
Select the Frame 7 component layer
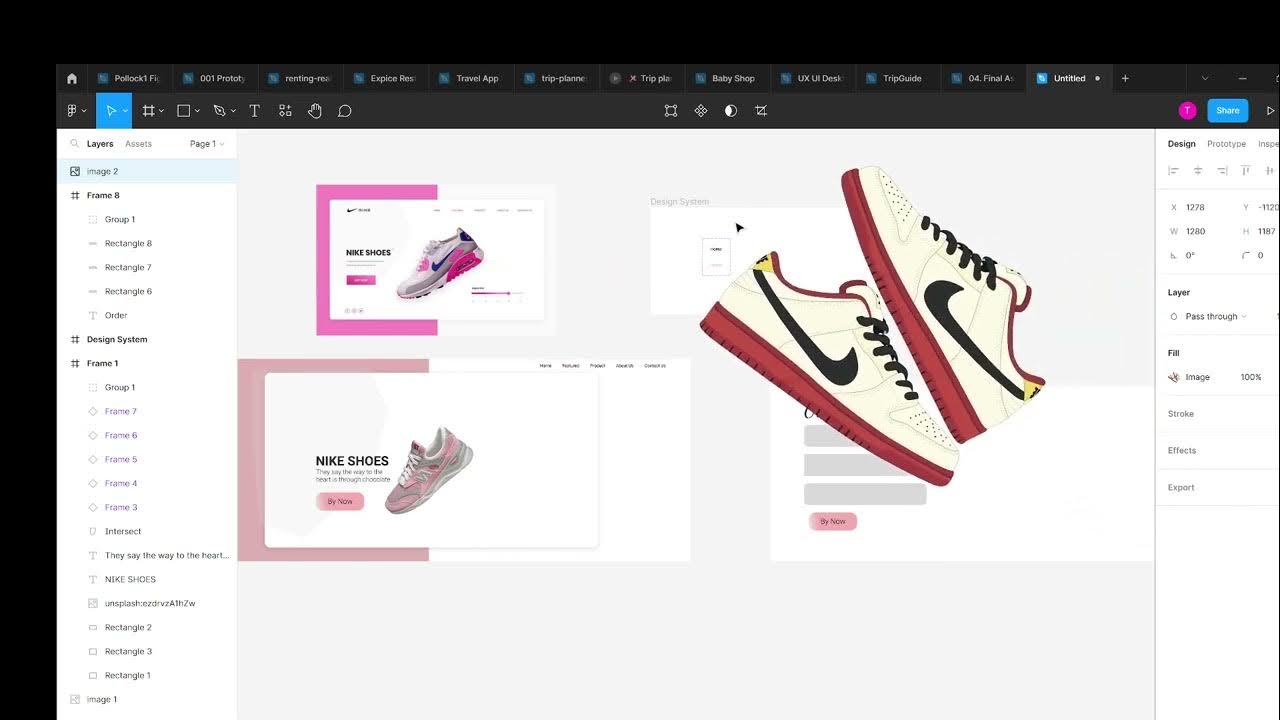click(x=147, y=412)
